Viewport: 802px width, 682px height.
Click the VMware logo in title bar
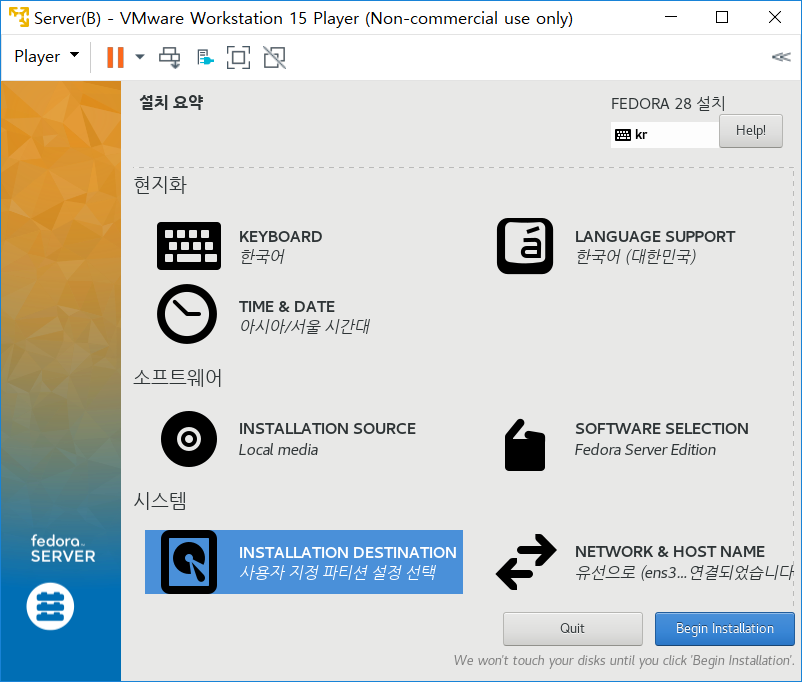(x=19, y=17)
